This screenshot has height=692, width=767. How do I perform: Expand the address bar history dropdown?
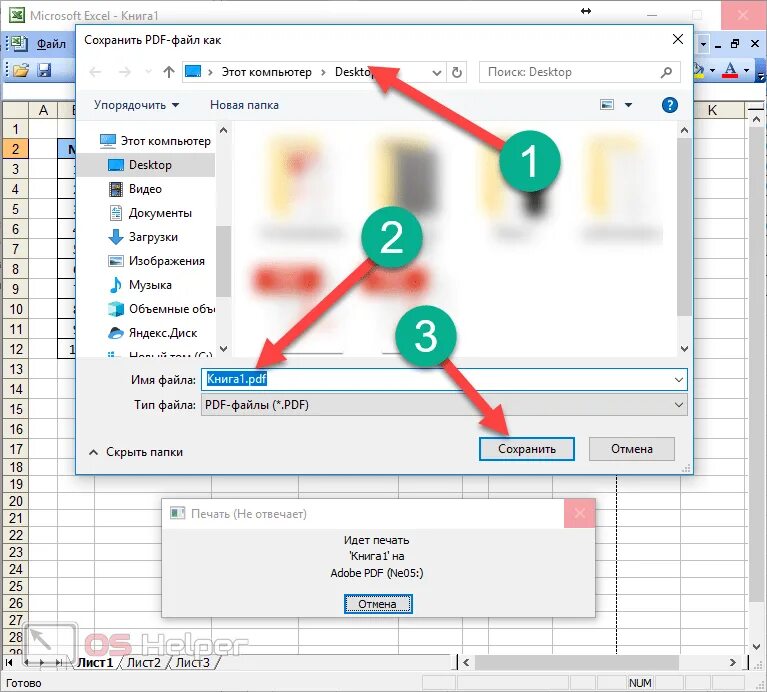click(437, 72)
